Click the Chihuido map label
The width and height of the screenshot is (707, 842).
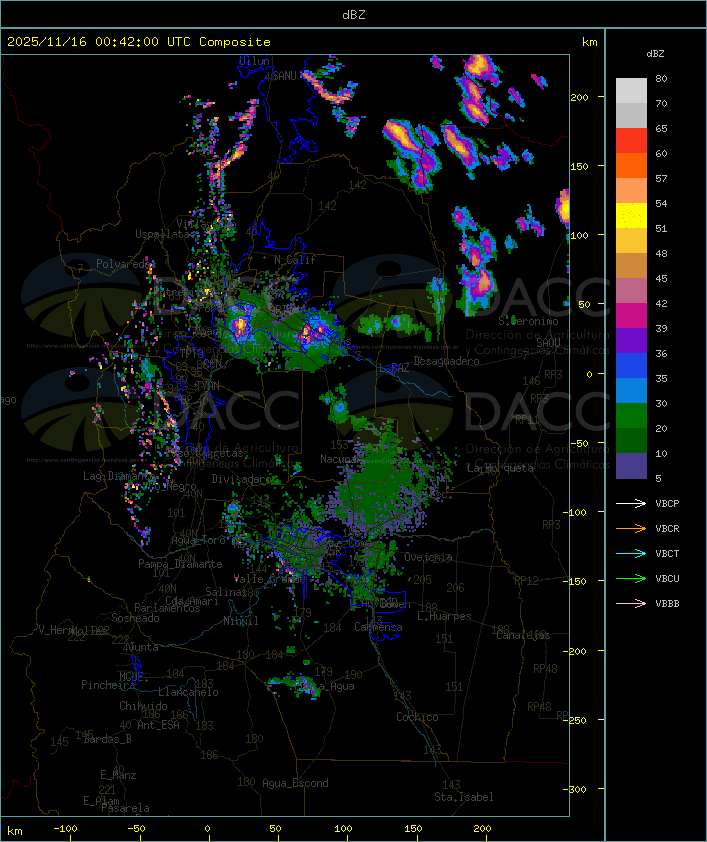[x=143, y=706]
